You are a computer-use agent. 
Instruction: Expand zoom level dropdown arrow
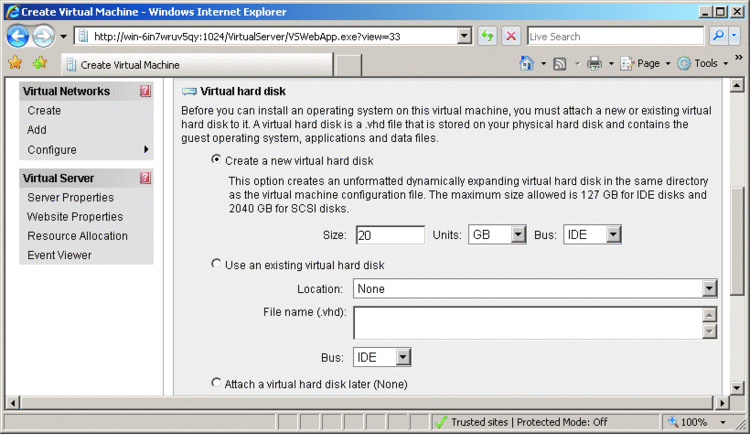[723, 423]
